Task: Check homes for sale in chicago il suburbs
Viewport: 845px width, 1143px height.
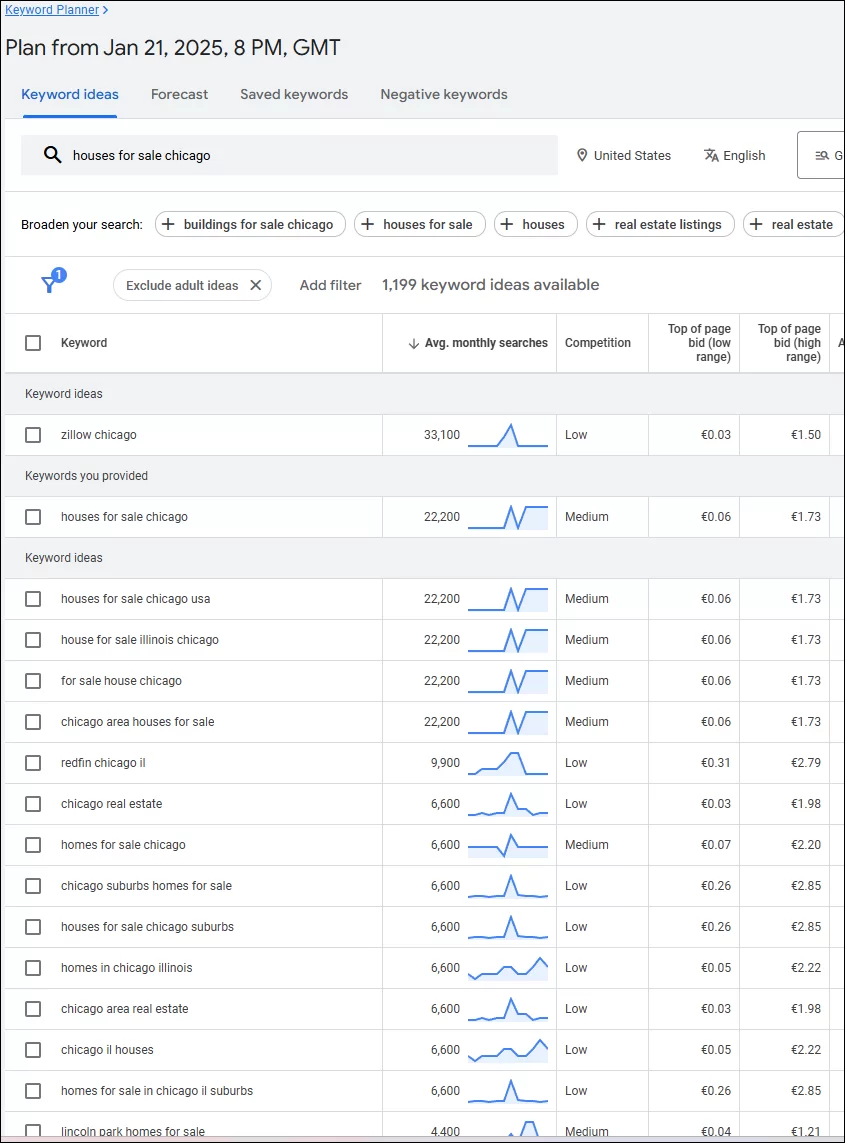Action: point(33,1091)
